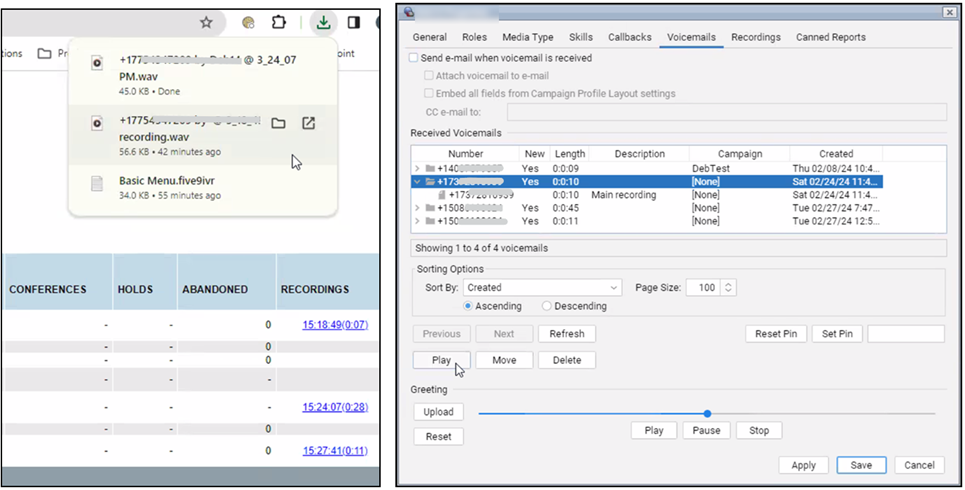Click the Save button
Image resolution: width=965 pixels, height=490 pixels.
click(861, 465)
